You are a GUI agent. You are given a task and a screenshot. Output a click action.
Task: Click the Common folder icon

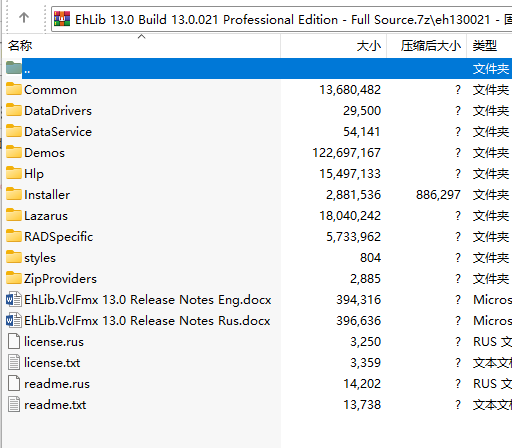pos(14,89)
